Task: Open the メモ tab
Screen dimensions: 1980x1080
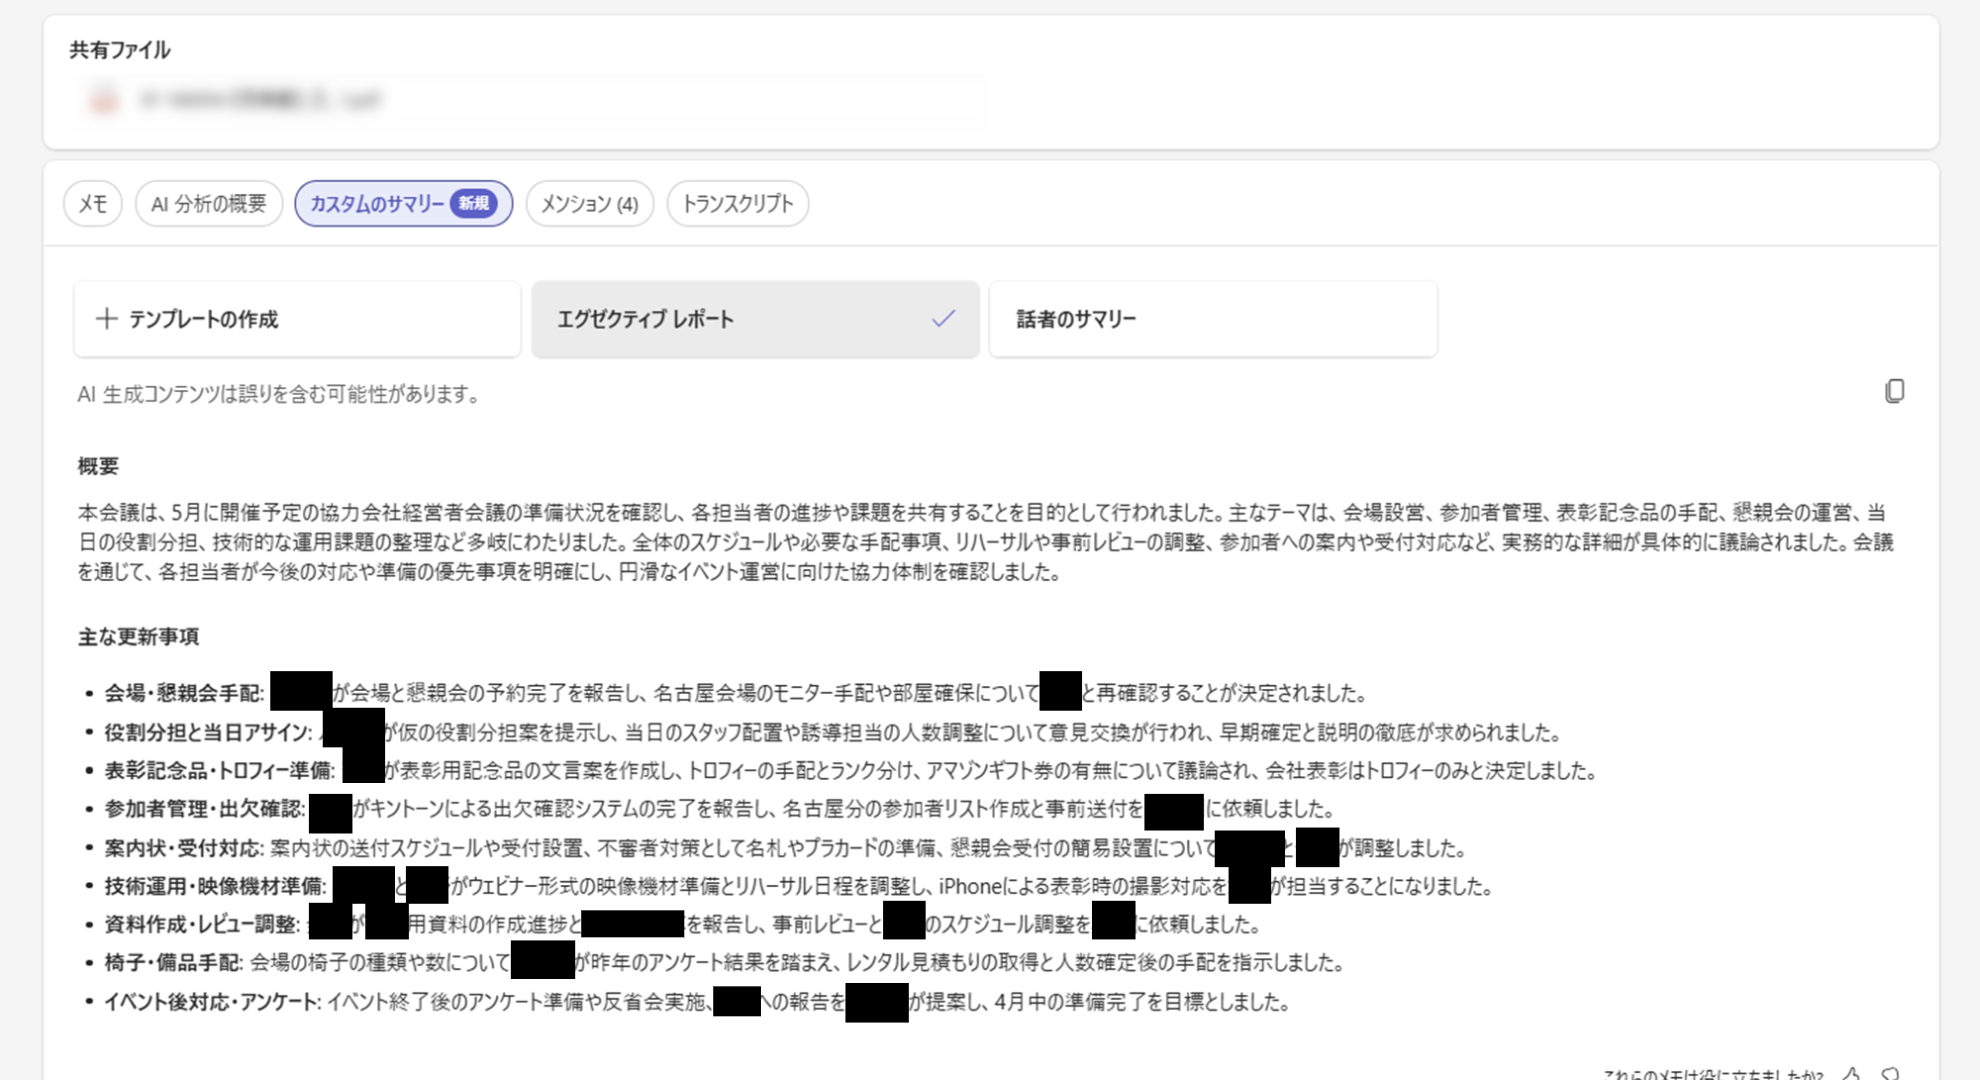Action: (93, 204)
